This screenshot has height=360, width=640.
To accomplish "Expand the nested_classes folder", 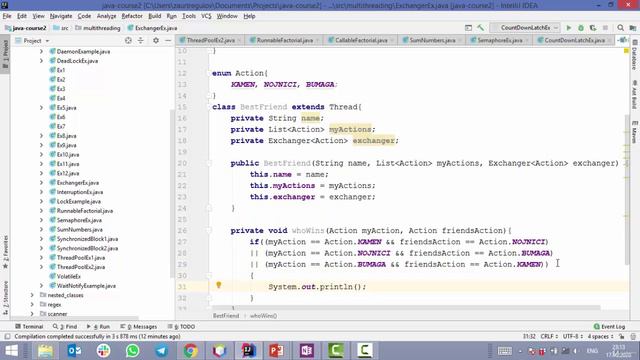I will [x=32, y=295].
